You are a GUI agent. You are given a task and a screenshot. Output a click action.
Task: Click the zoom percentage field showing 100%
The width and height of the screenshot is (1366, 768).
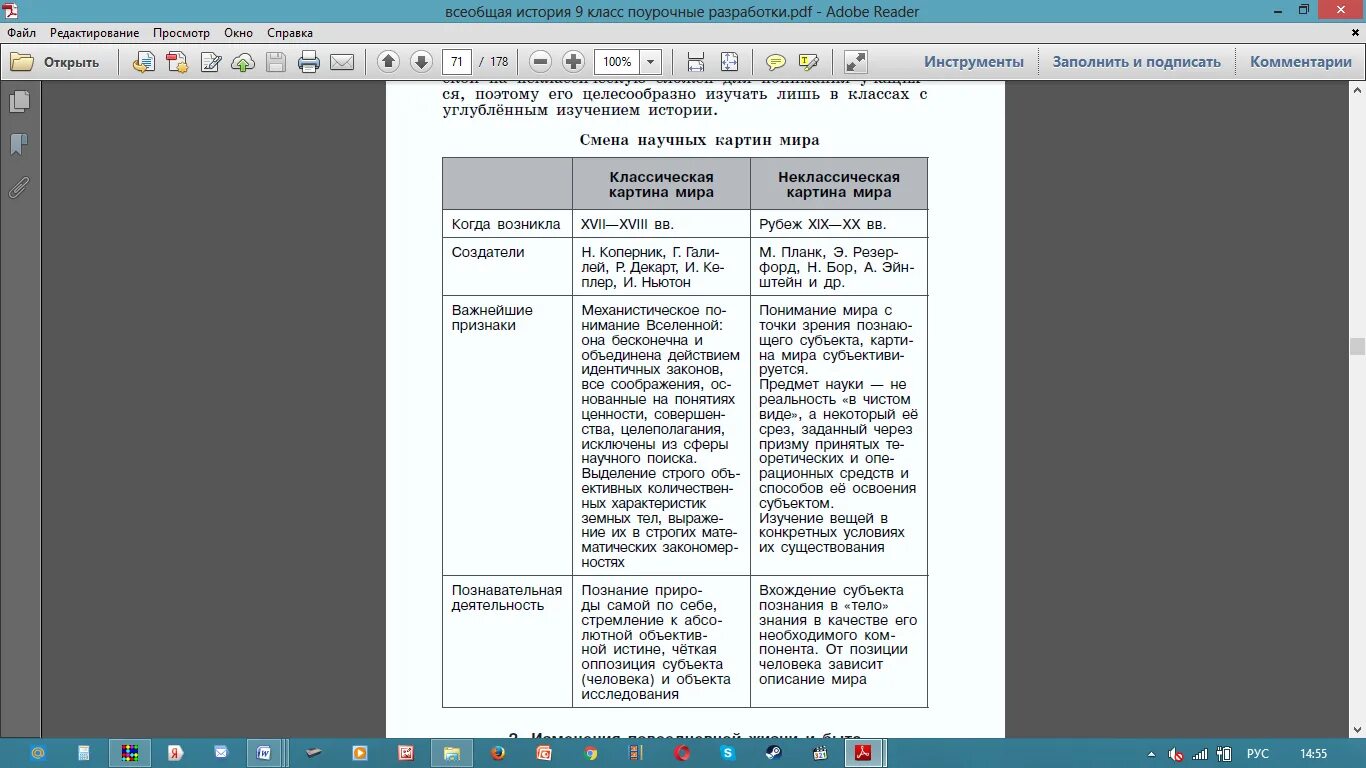617,62
